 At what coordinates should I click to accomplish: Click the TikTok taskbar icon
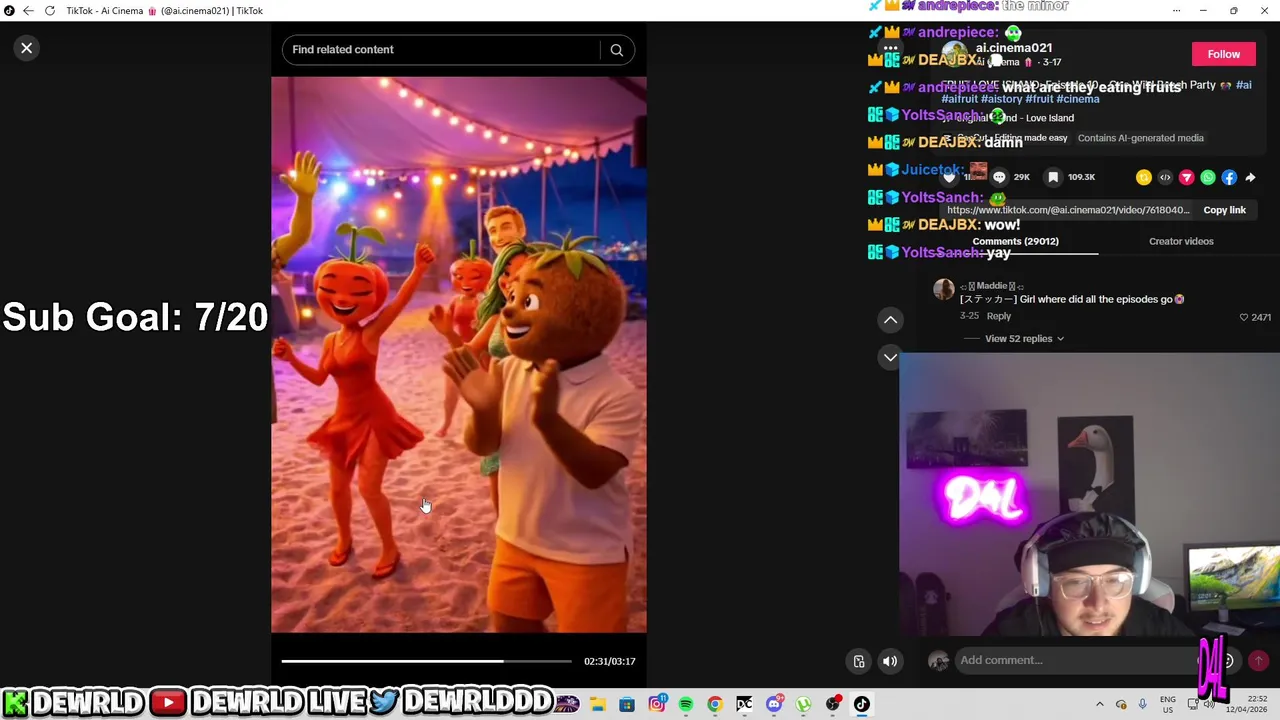coord(862,704)
